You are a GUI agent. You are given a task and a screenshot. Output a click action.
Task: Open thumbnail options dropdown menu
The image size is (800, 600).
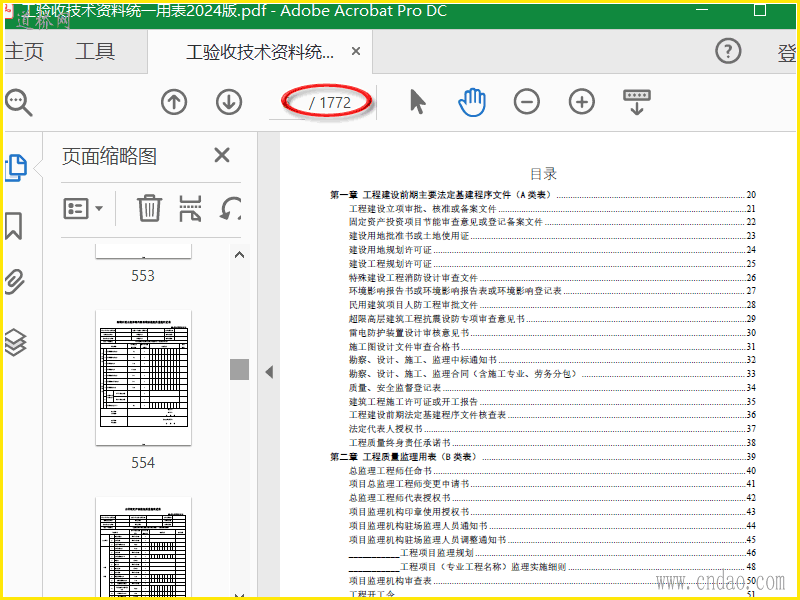(83, 208)
